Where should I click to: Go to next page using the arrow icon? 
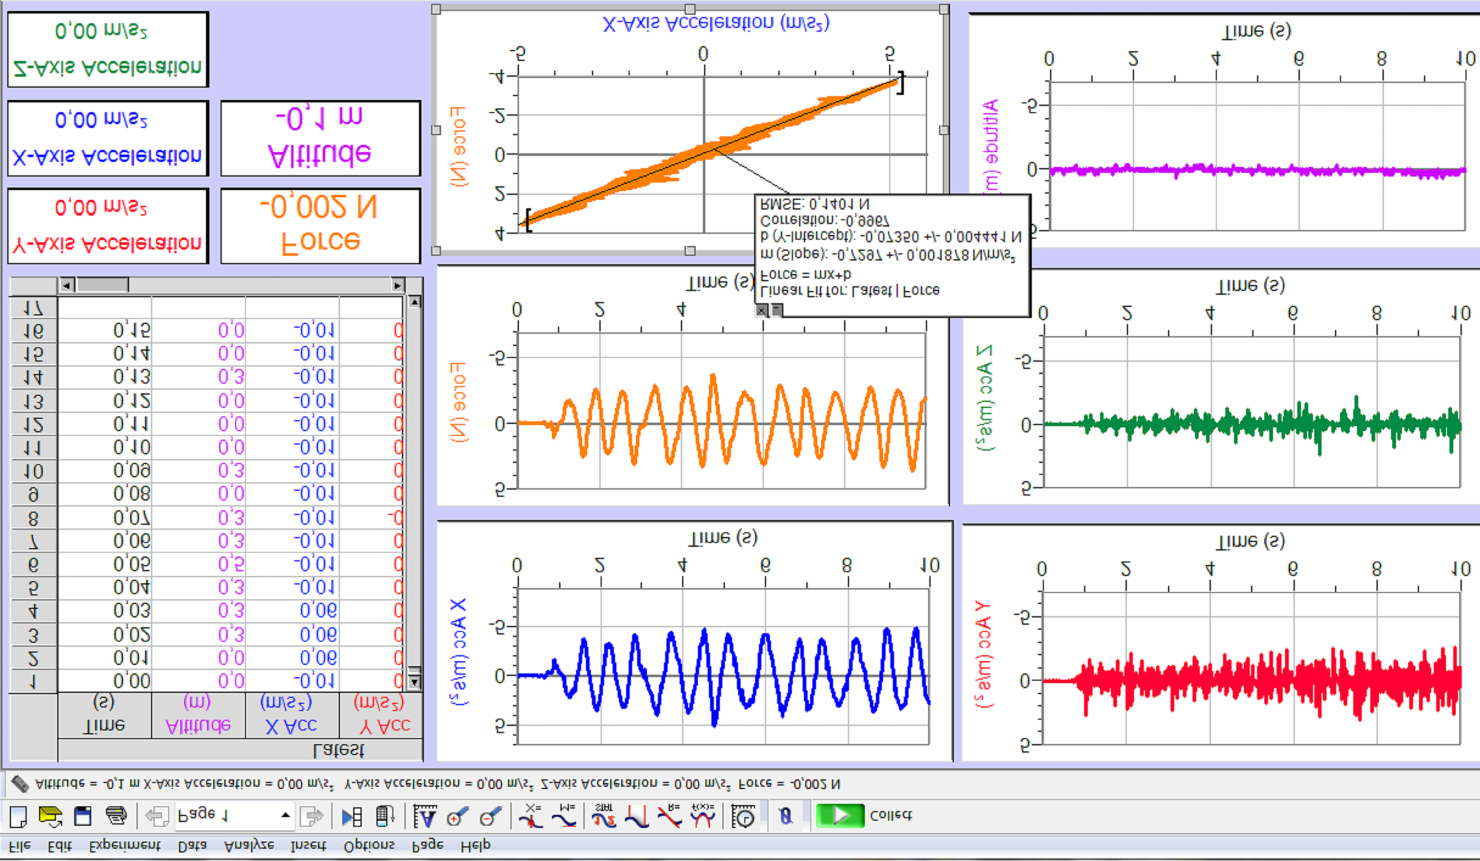click(x=312, y=816)
